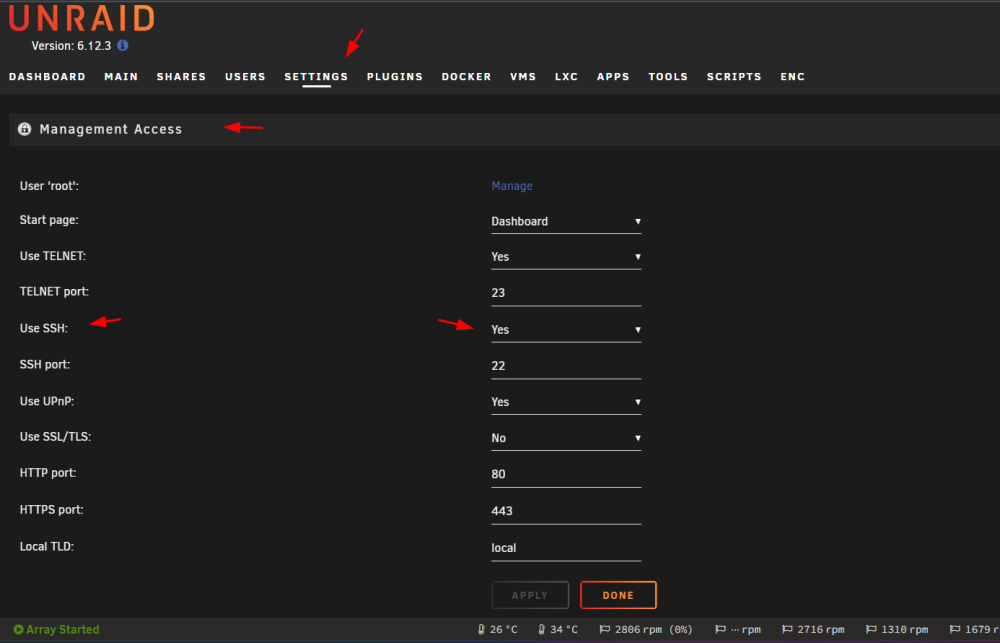This screenshot has width=1000, height=643.
Task: Open the Use SSL/TLS dropdown
Action: point(566,438)
